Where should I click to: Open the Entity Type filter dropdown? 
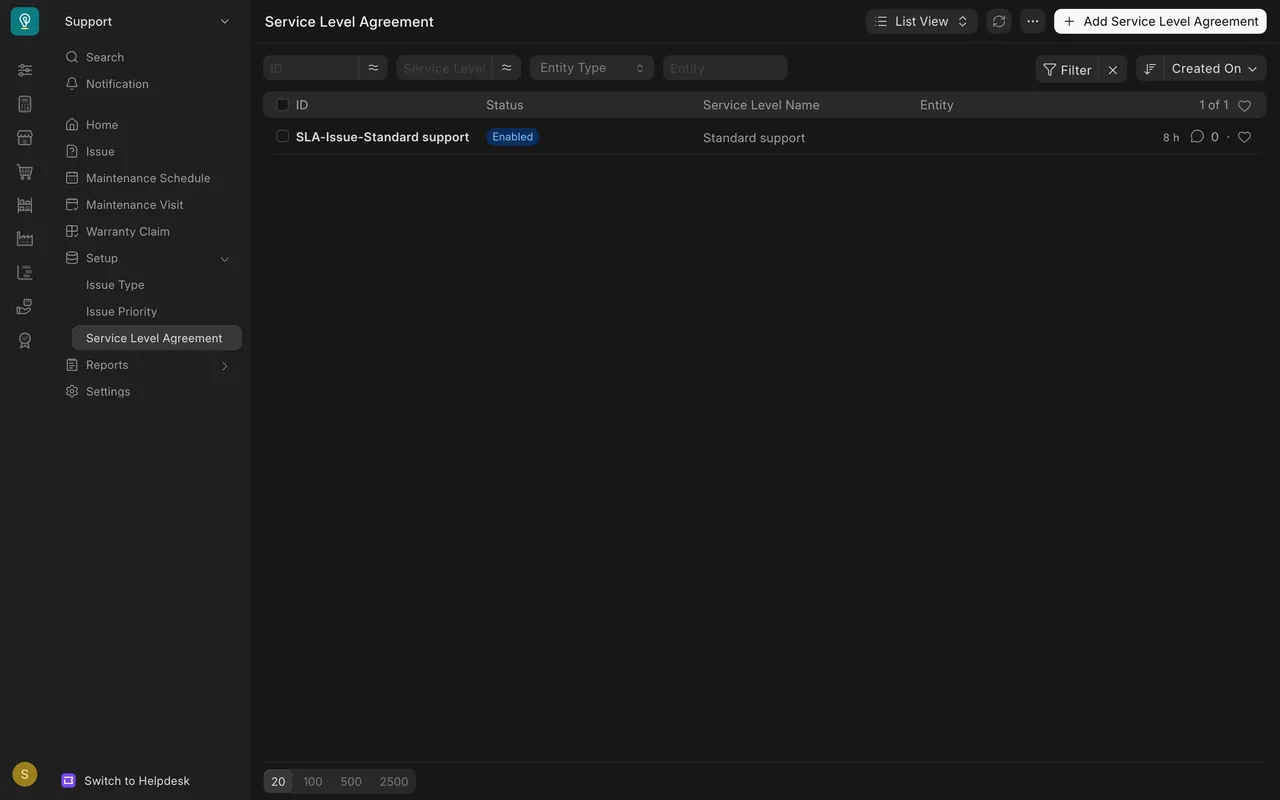coord(592,68)
